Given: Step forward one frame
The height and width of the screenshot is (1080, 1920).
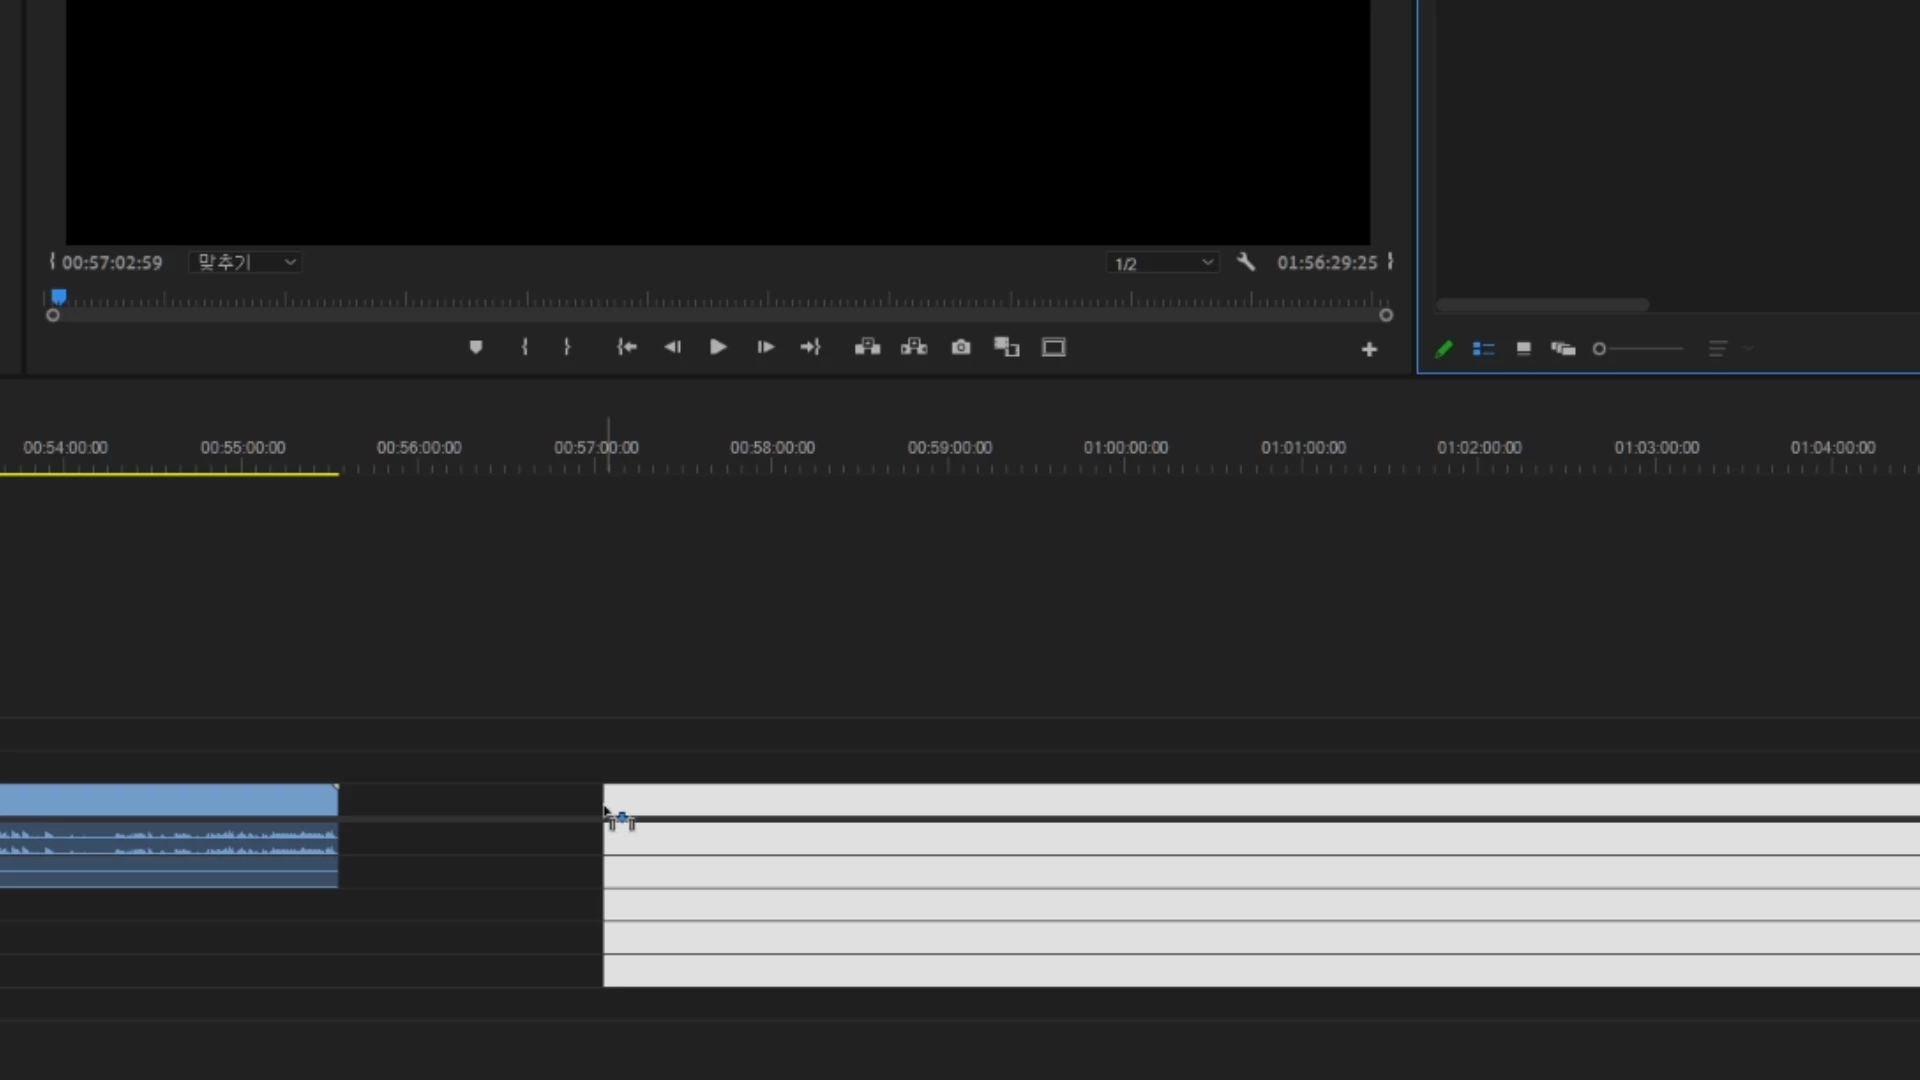Looking at the screenshot, I should 765,347.
